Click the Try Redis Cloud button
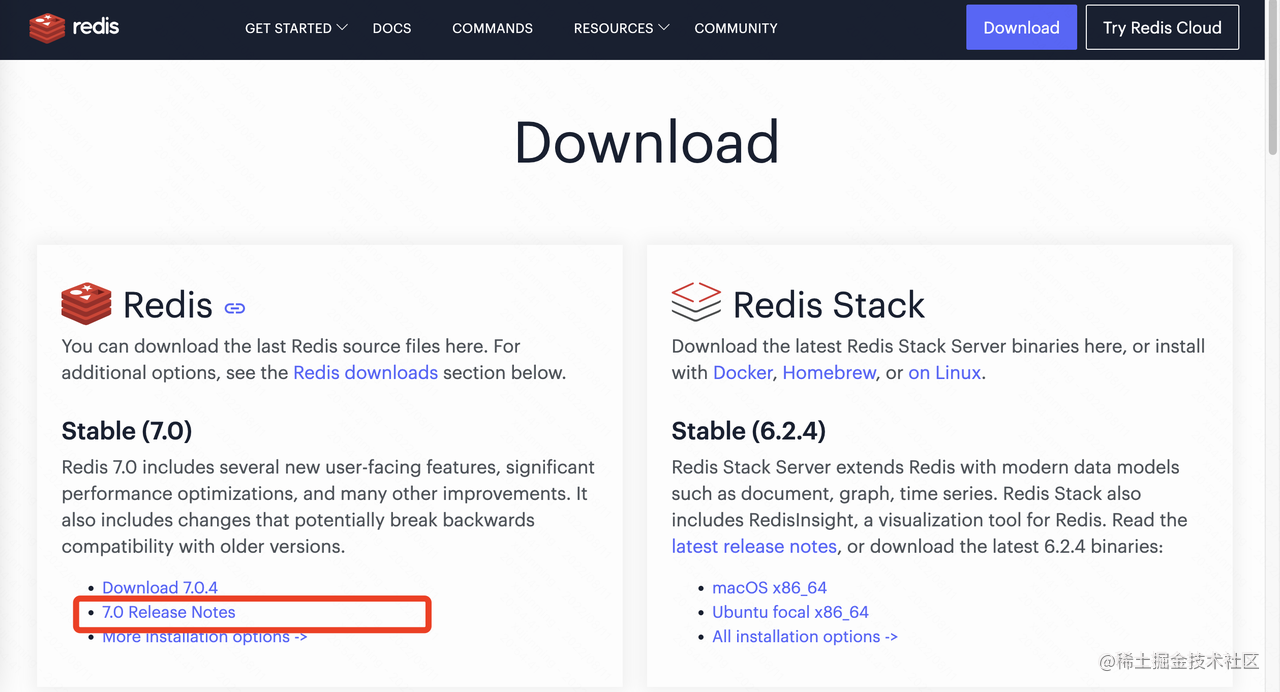The width and height of the screenshot is (1280, 692). pos(1162,28)
